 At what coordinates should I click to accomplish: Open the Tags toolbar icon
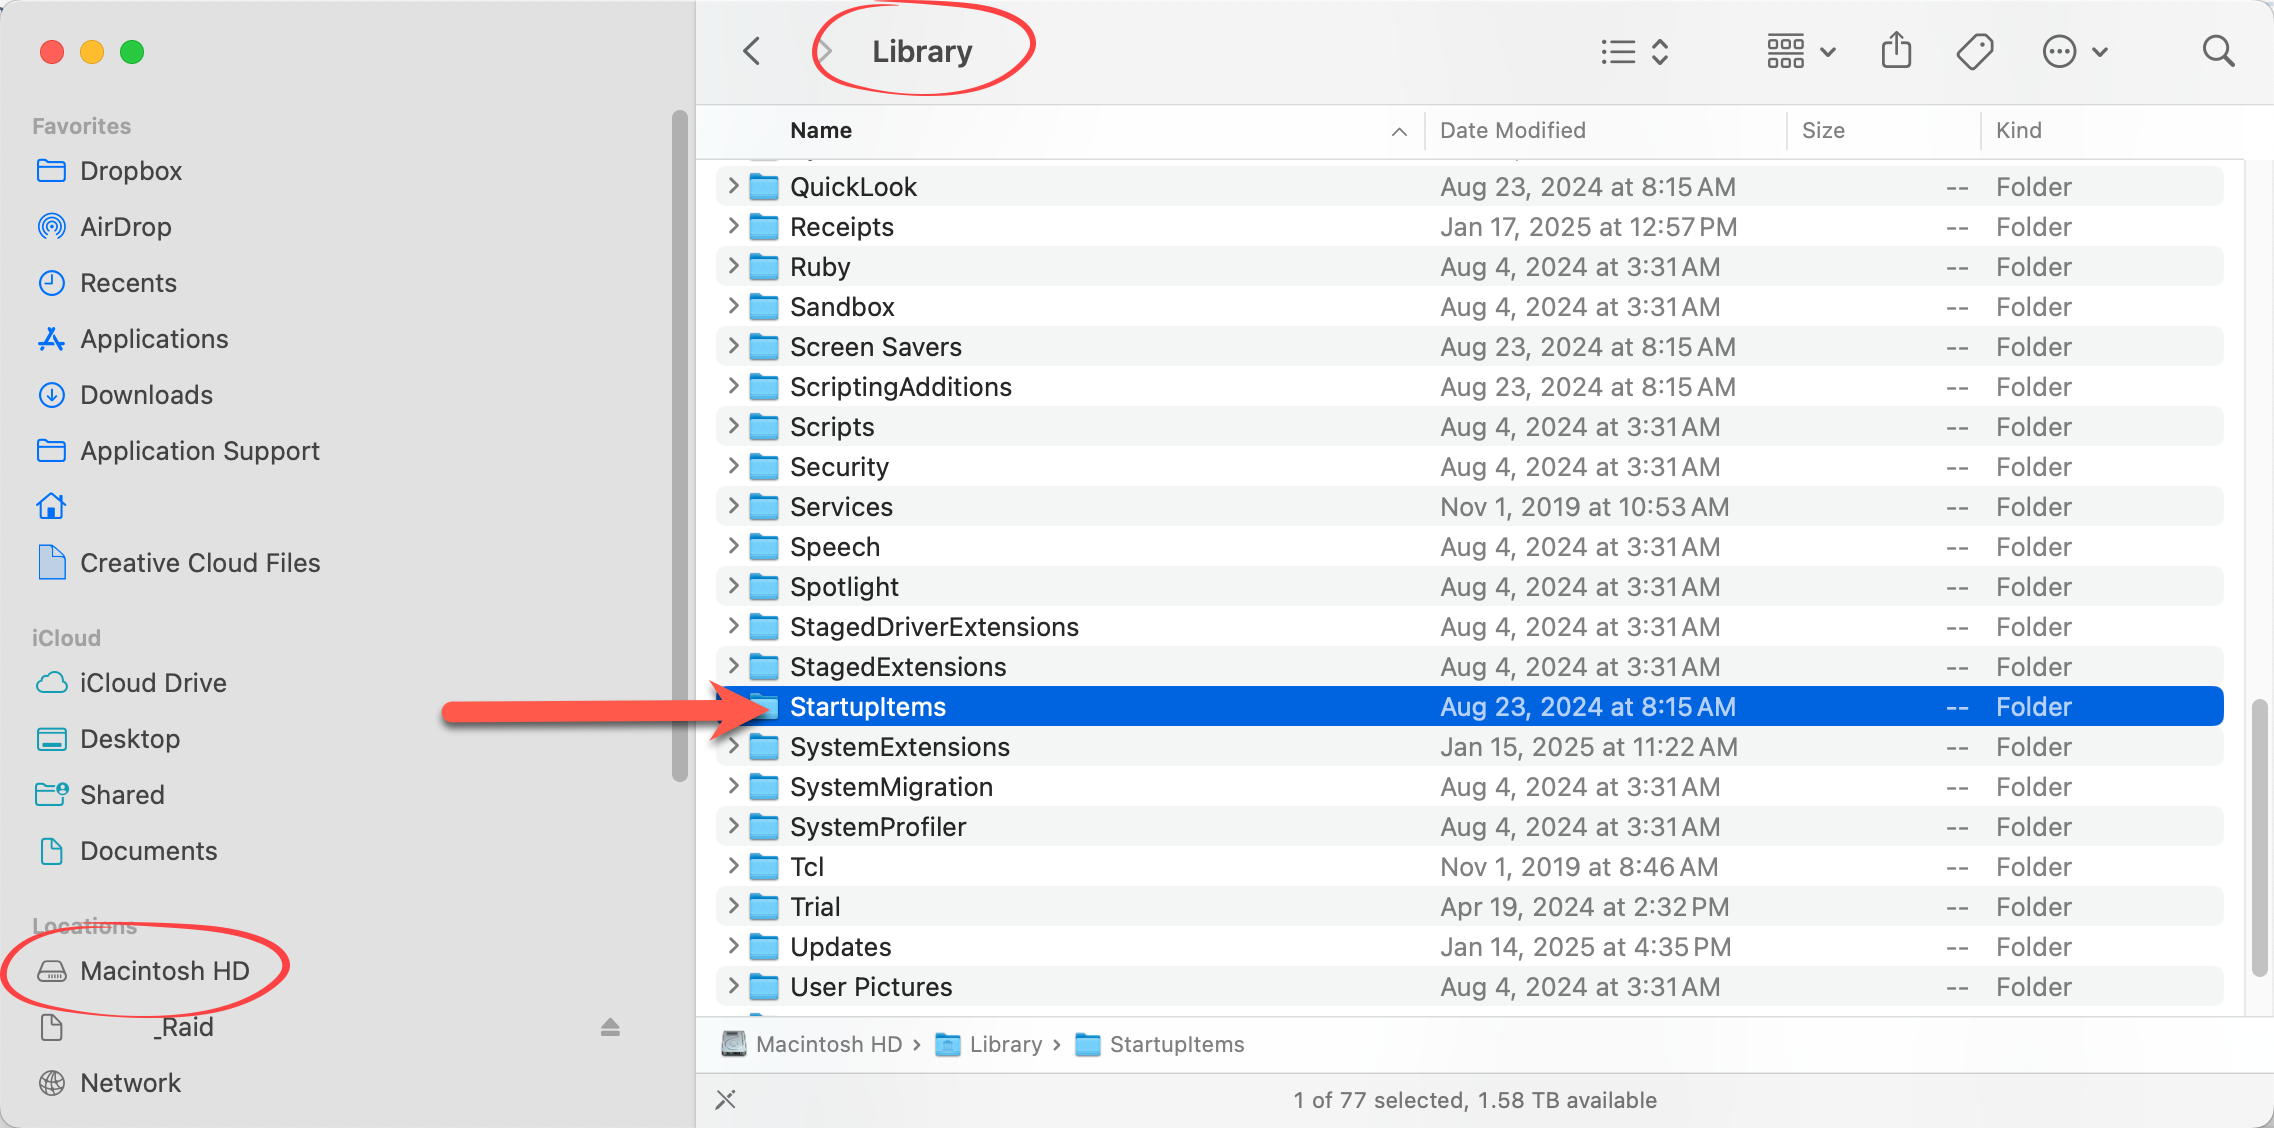click(1974, 51)
